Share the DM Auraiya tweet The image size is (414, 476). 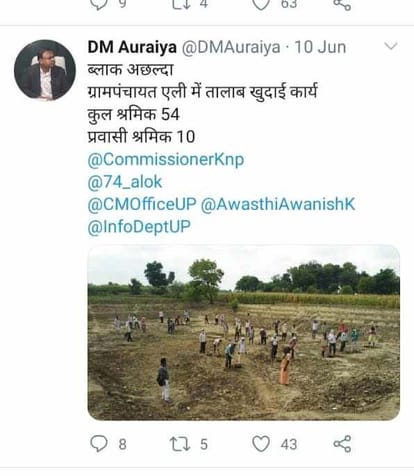coord(342,444)
